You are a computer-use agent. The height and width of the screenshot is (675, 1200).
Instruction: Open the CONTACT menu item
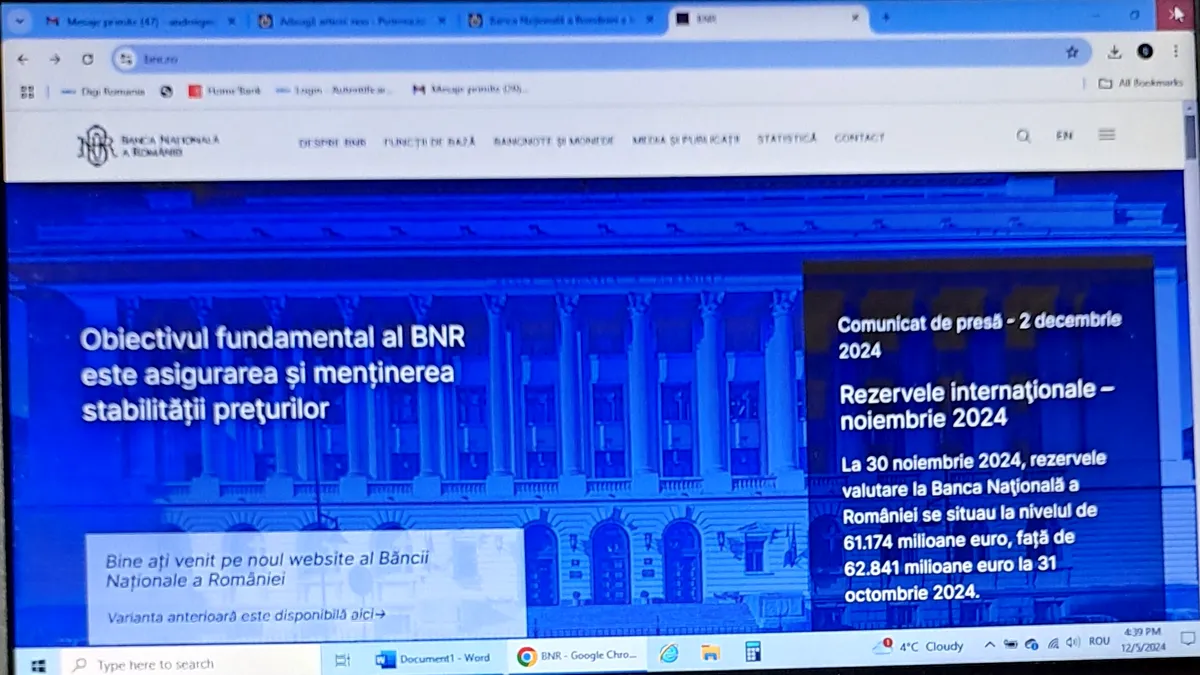pyautogui.click(x=860, y=138)
